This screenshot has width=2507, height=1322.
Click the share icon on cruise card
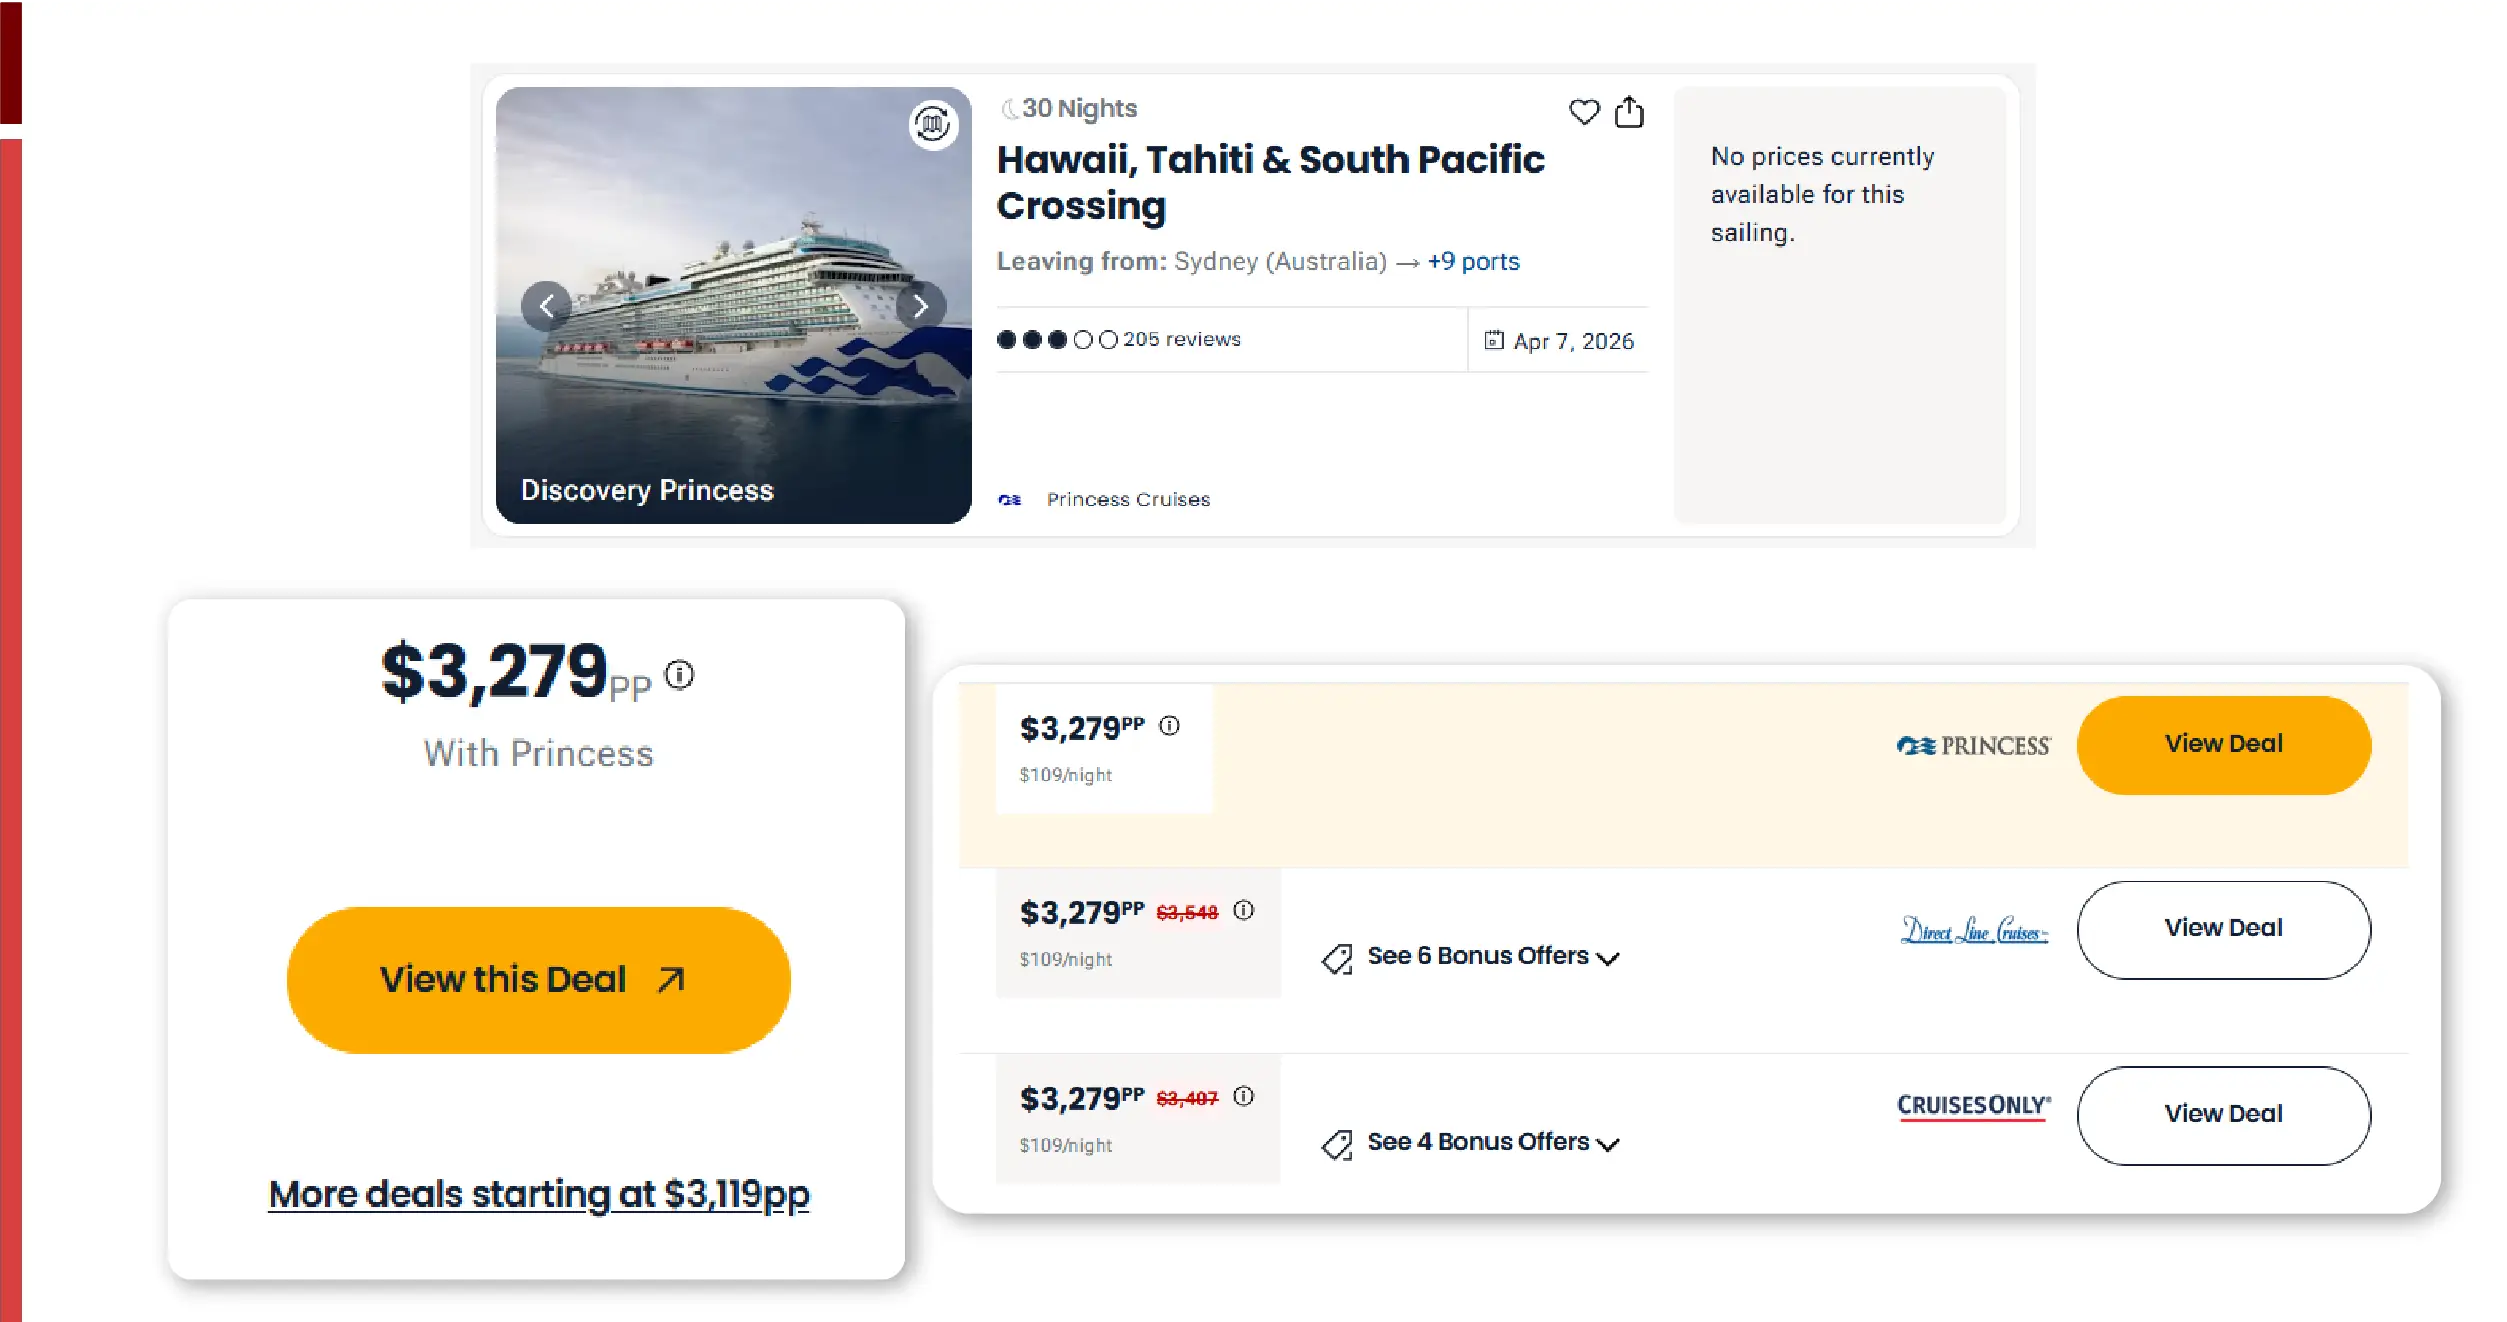[1629, 112]
